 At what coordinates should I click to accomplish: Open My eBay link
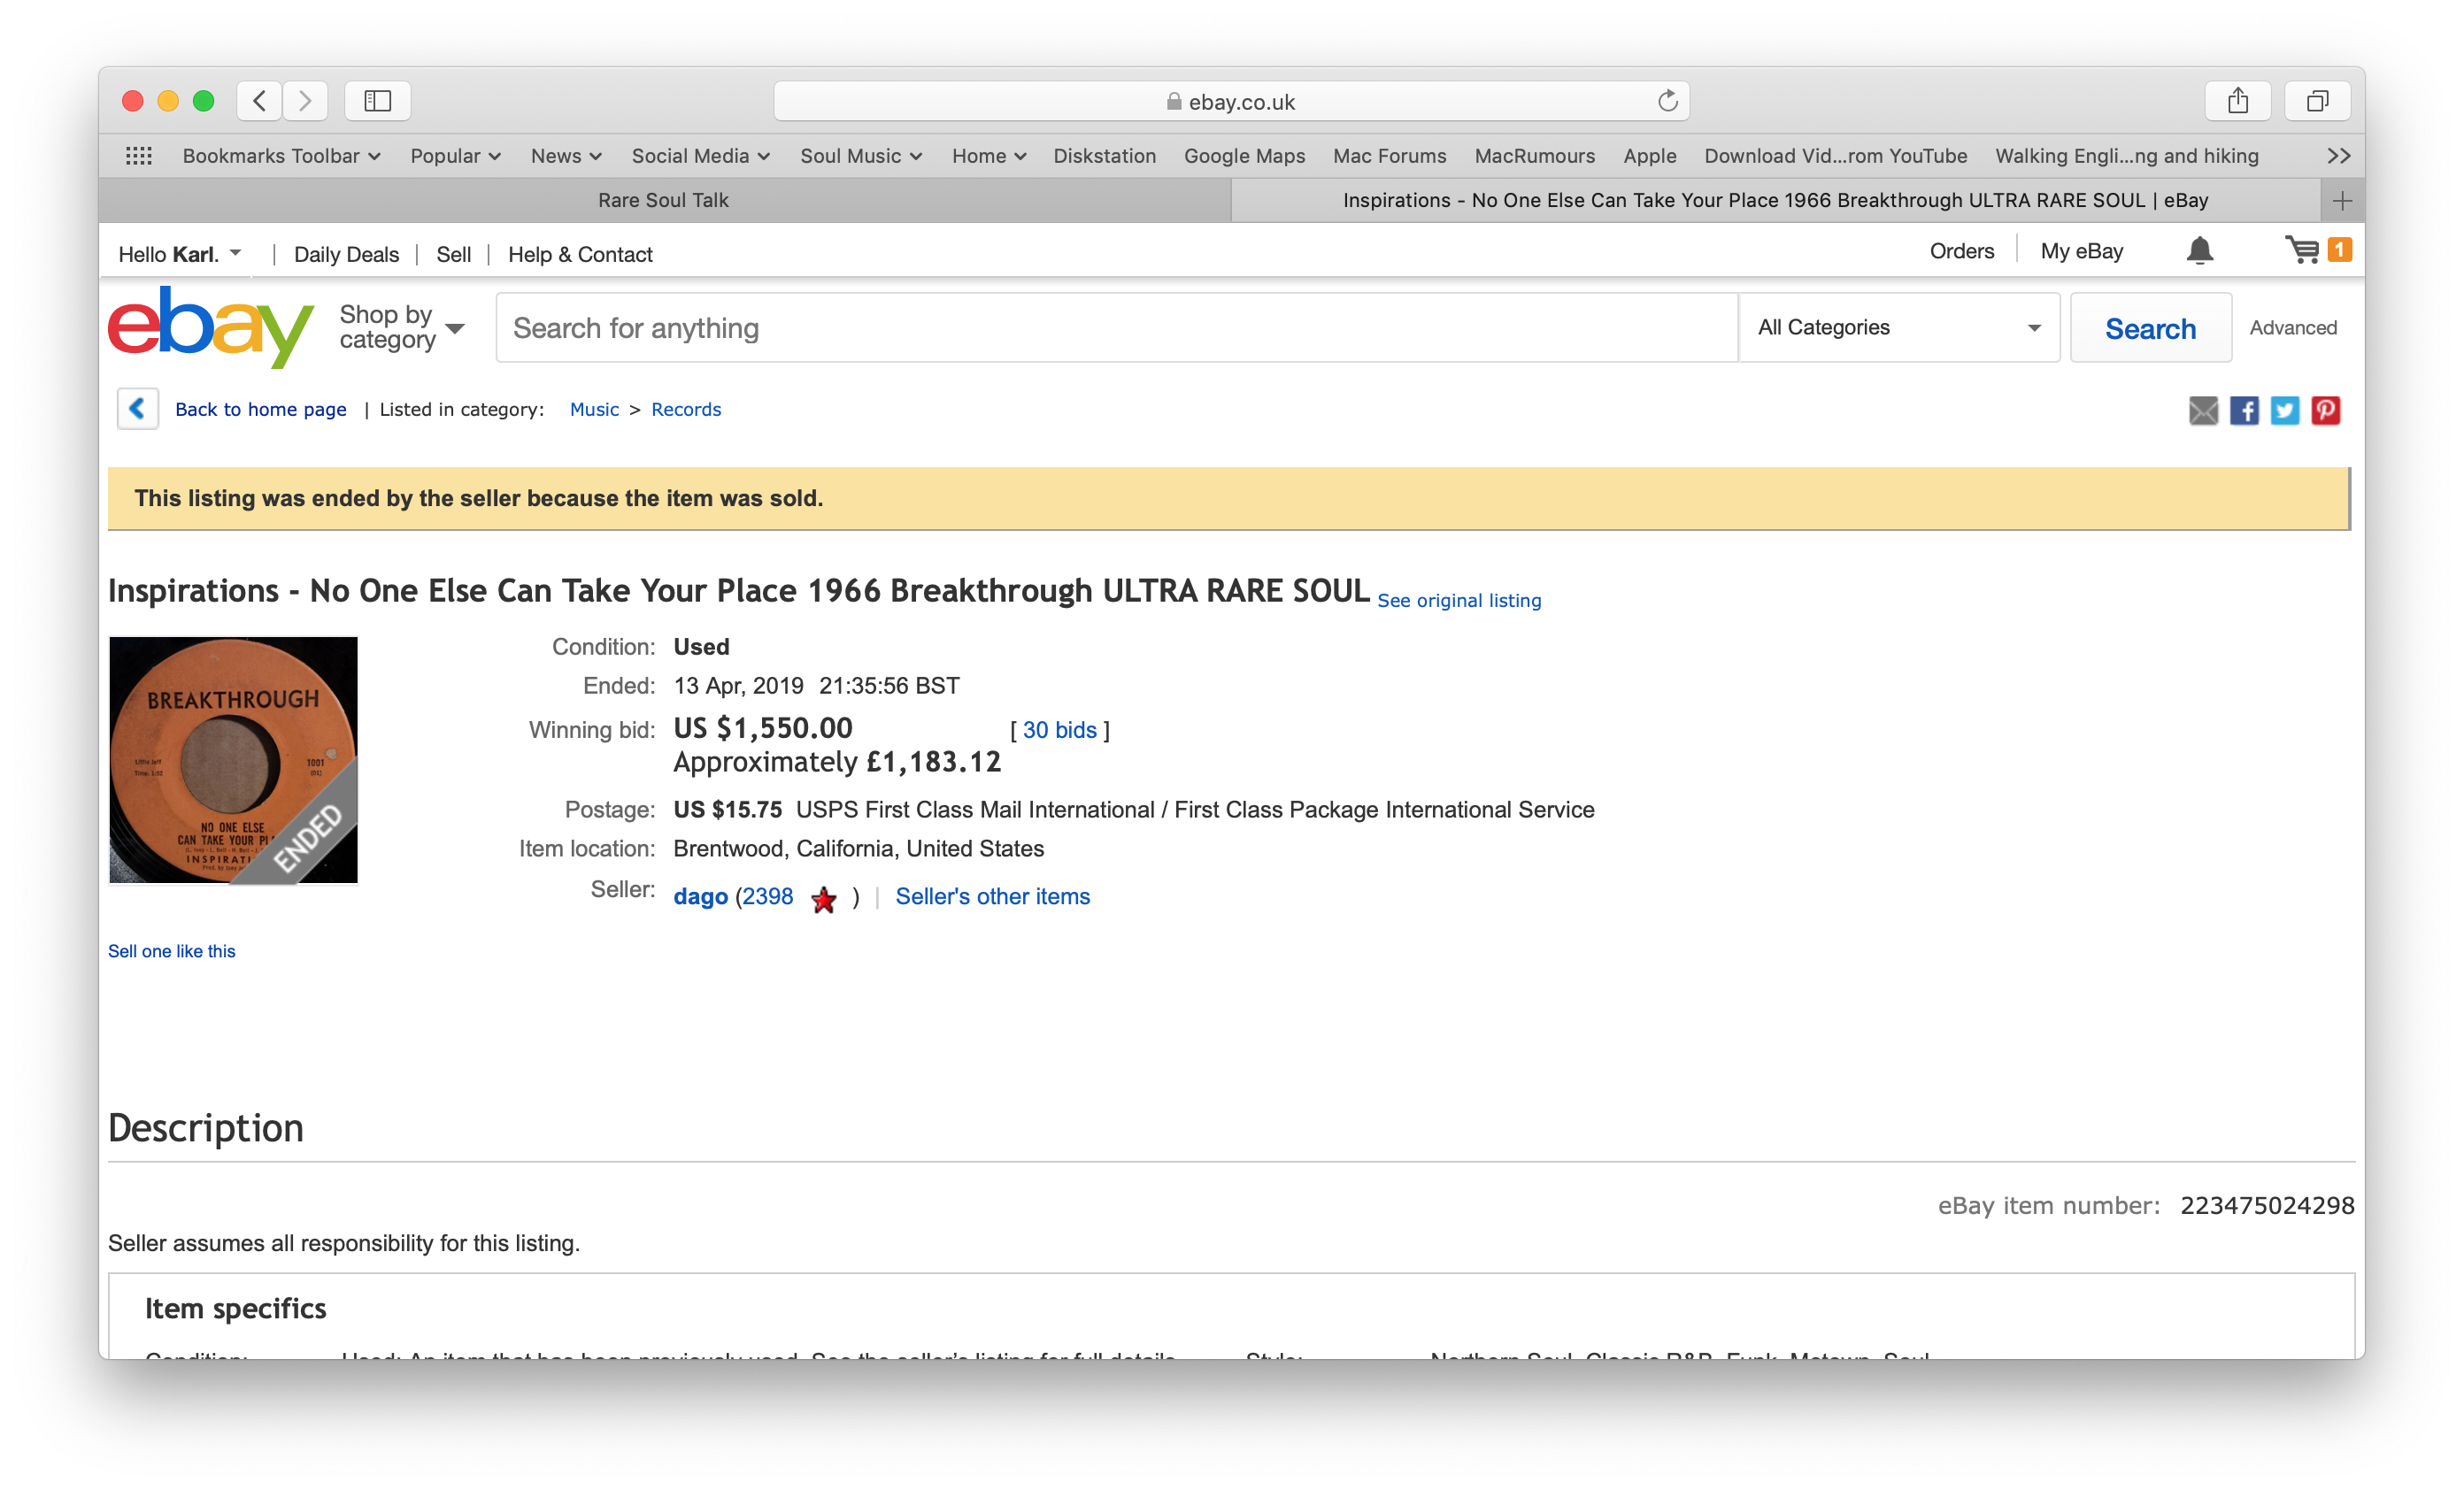(x=2081, y=251)
